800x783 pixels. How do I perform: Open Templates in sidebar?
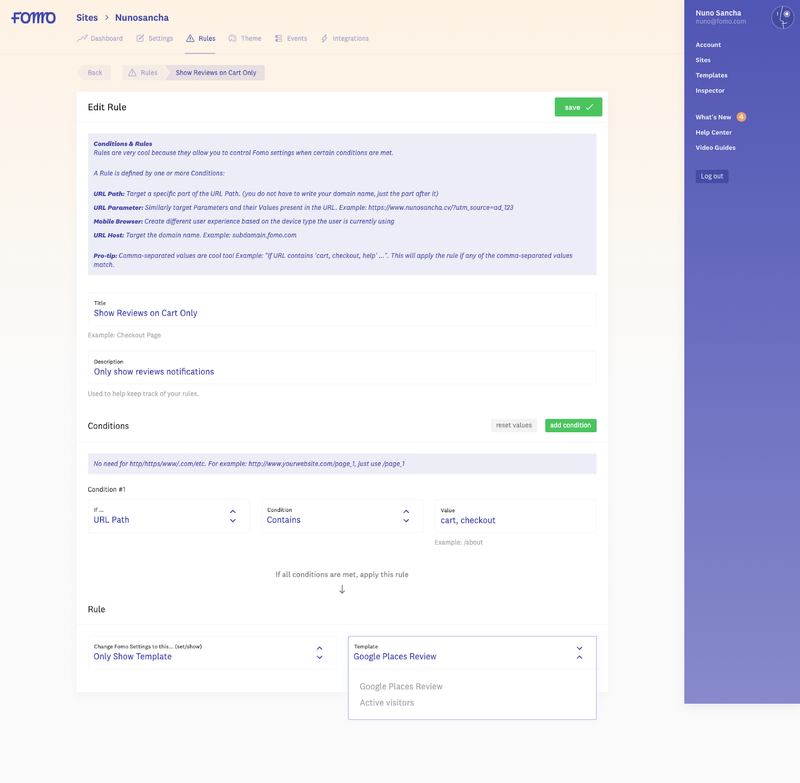click(x=711, y=75)
